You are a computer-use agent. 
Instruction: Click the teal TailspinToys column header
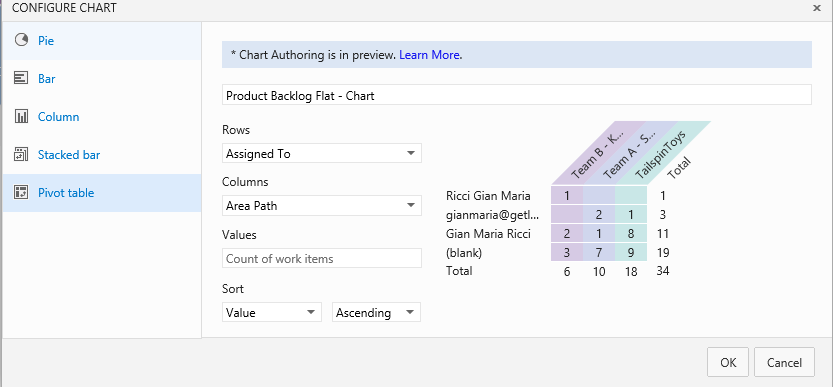click(x=662, y=153)
